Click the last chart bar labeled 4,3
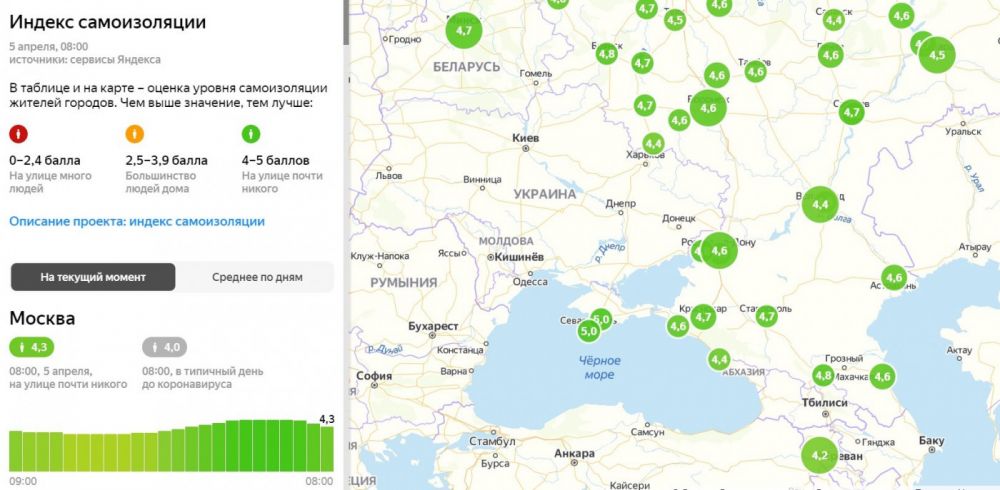 pyautogui.click(x=327, y=446)
